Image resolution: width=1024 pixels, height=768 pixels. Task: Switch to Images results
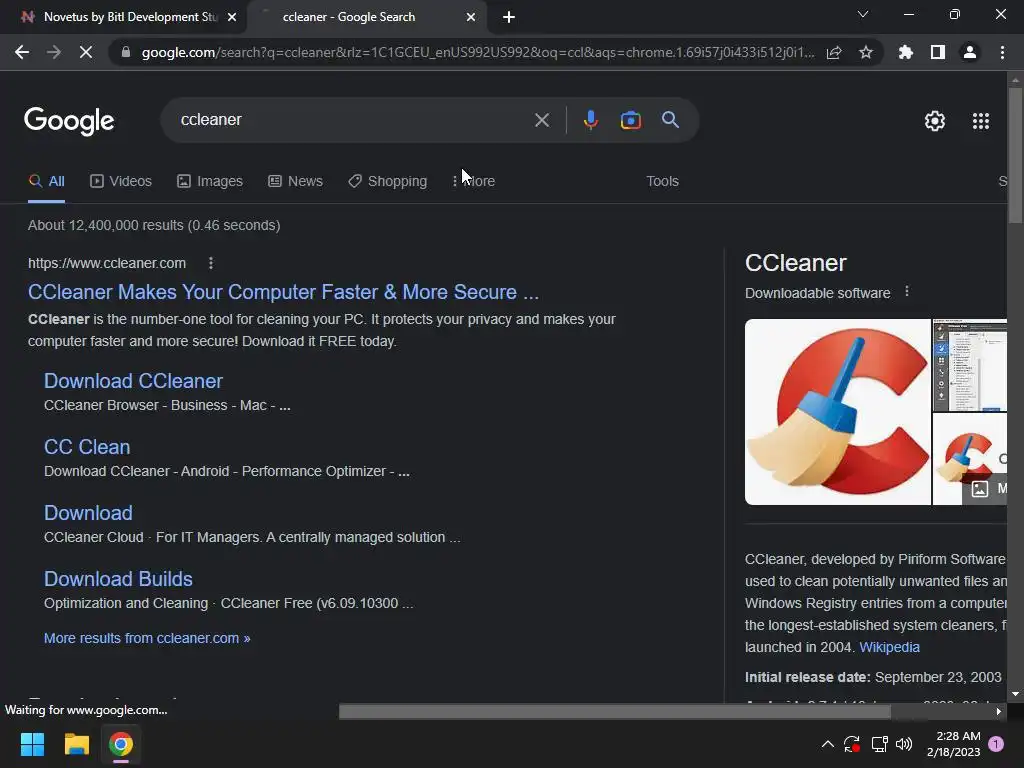(210, 181)
